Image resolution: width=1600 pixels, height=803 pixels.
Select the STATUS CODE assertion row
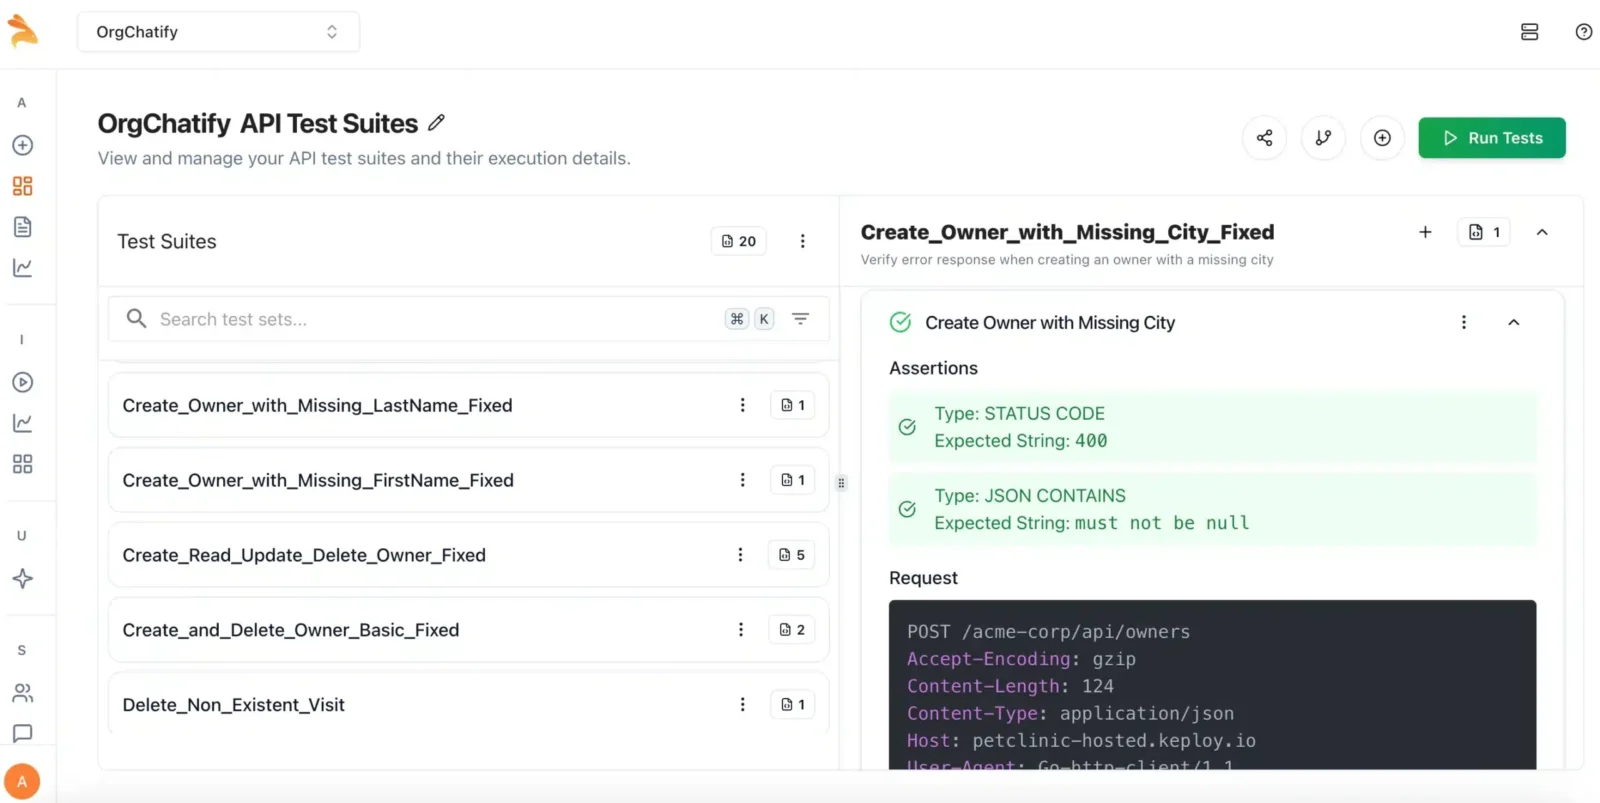[1212, 427]
